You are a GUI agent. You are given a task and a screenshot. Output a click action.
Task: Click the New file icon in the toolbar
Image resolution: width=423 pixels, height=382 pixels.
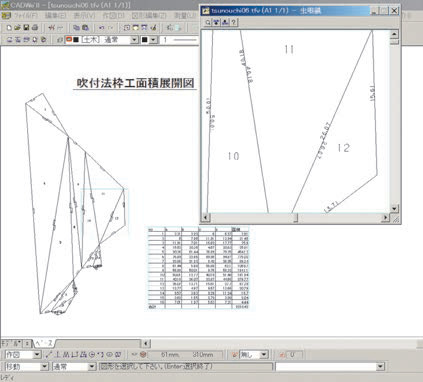click(x=9, y=28)
